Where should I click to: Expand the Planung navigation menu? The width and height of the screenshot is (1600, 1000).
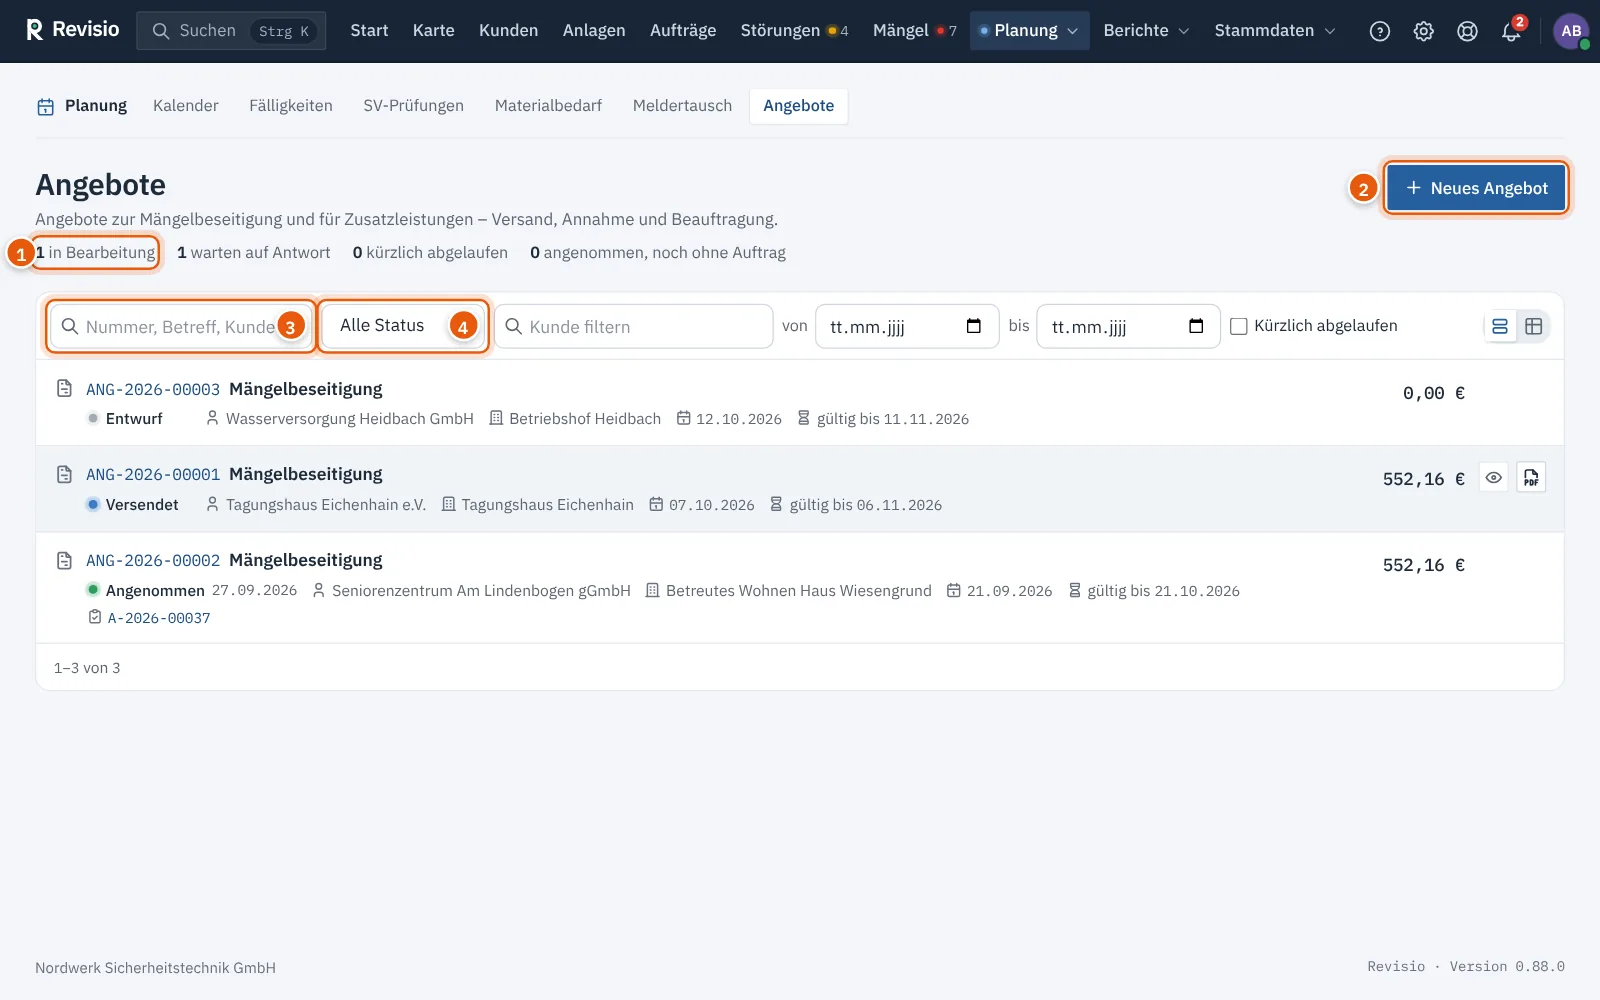click(x=1029, y=31)
